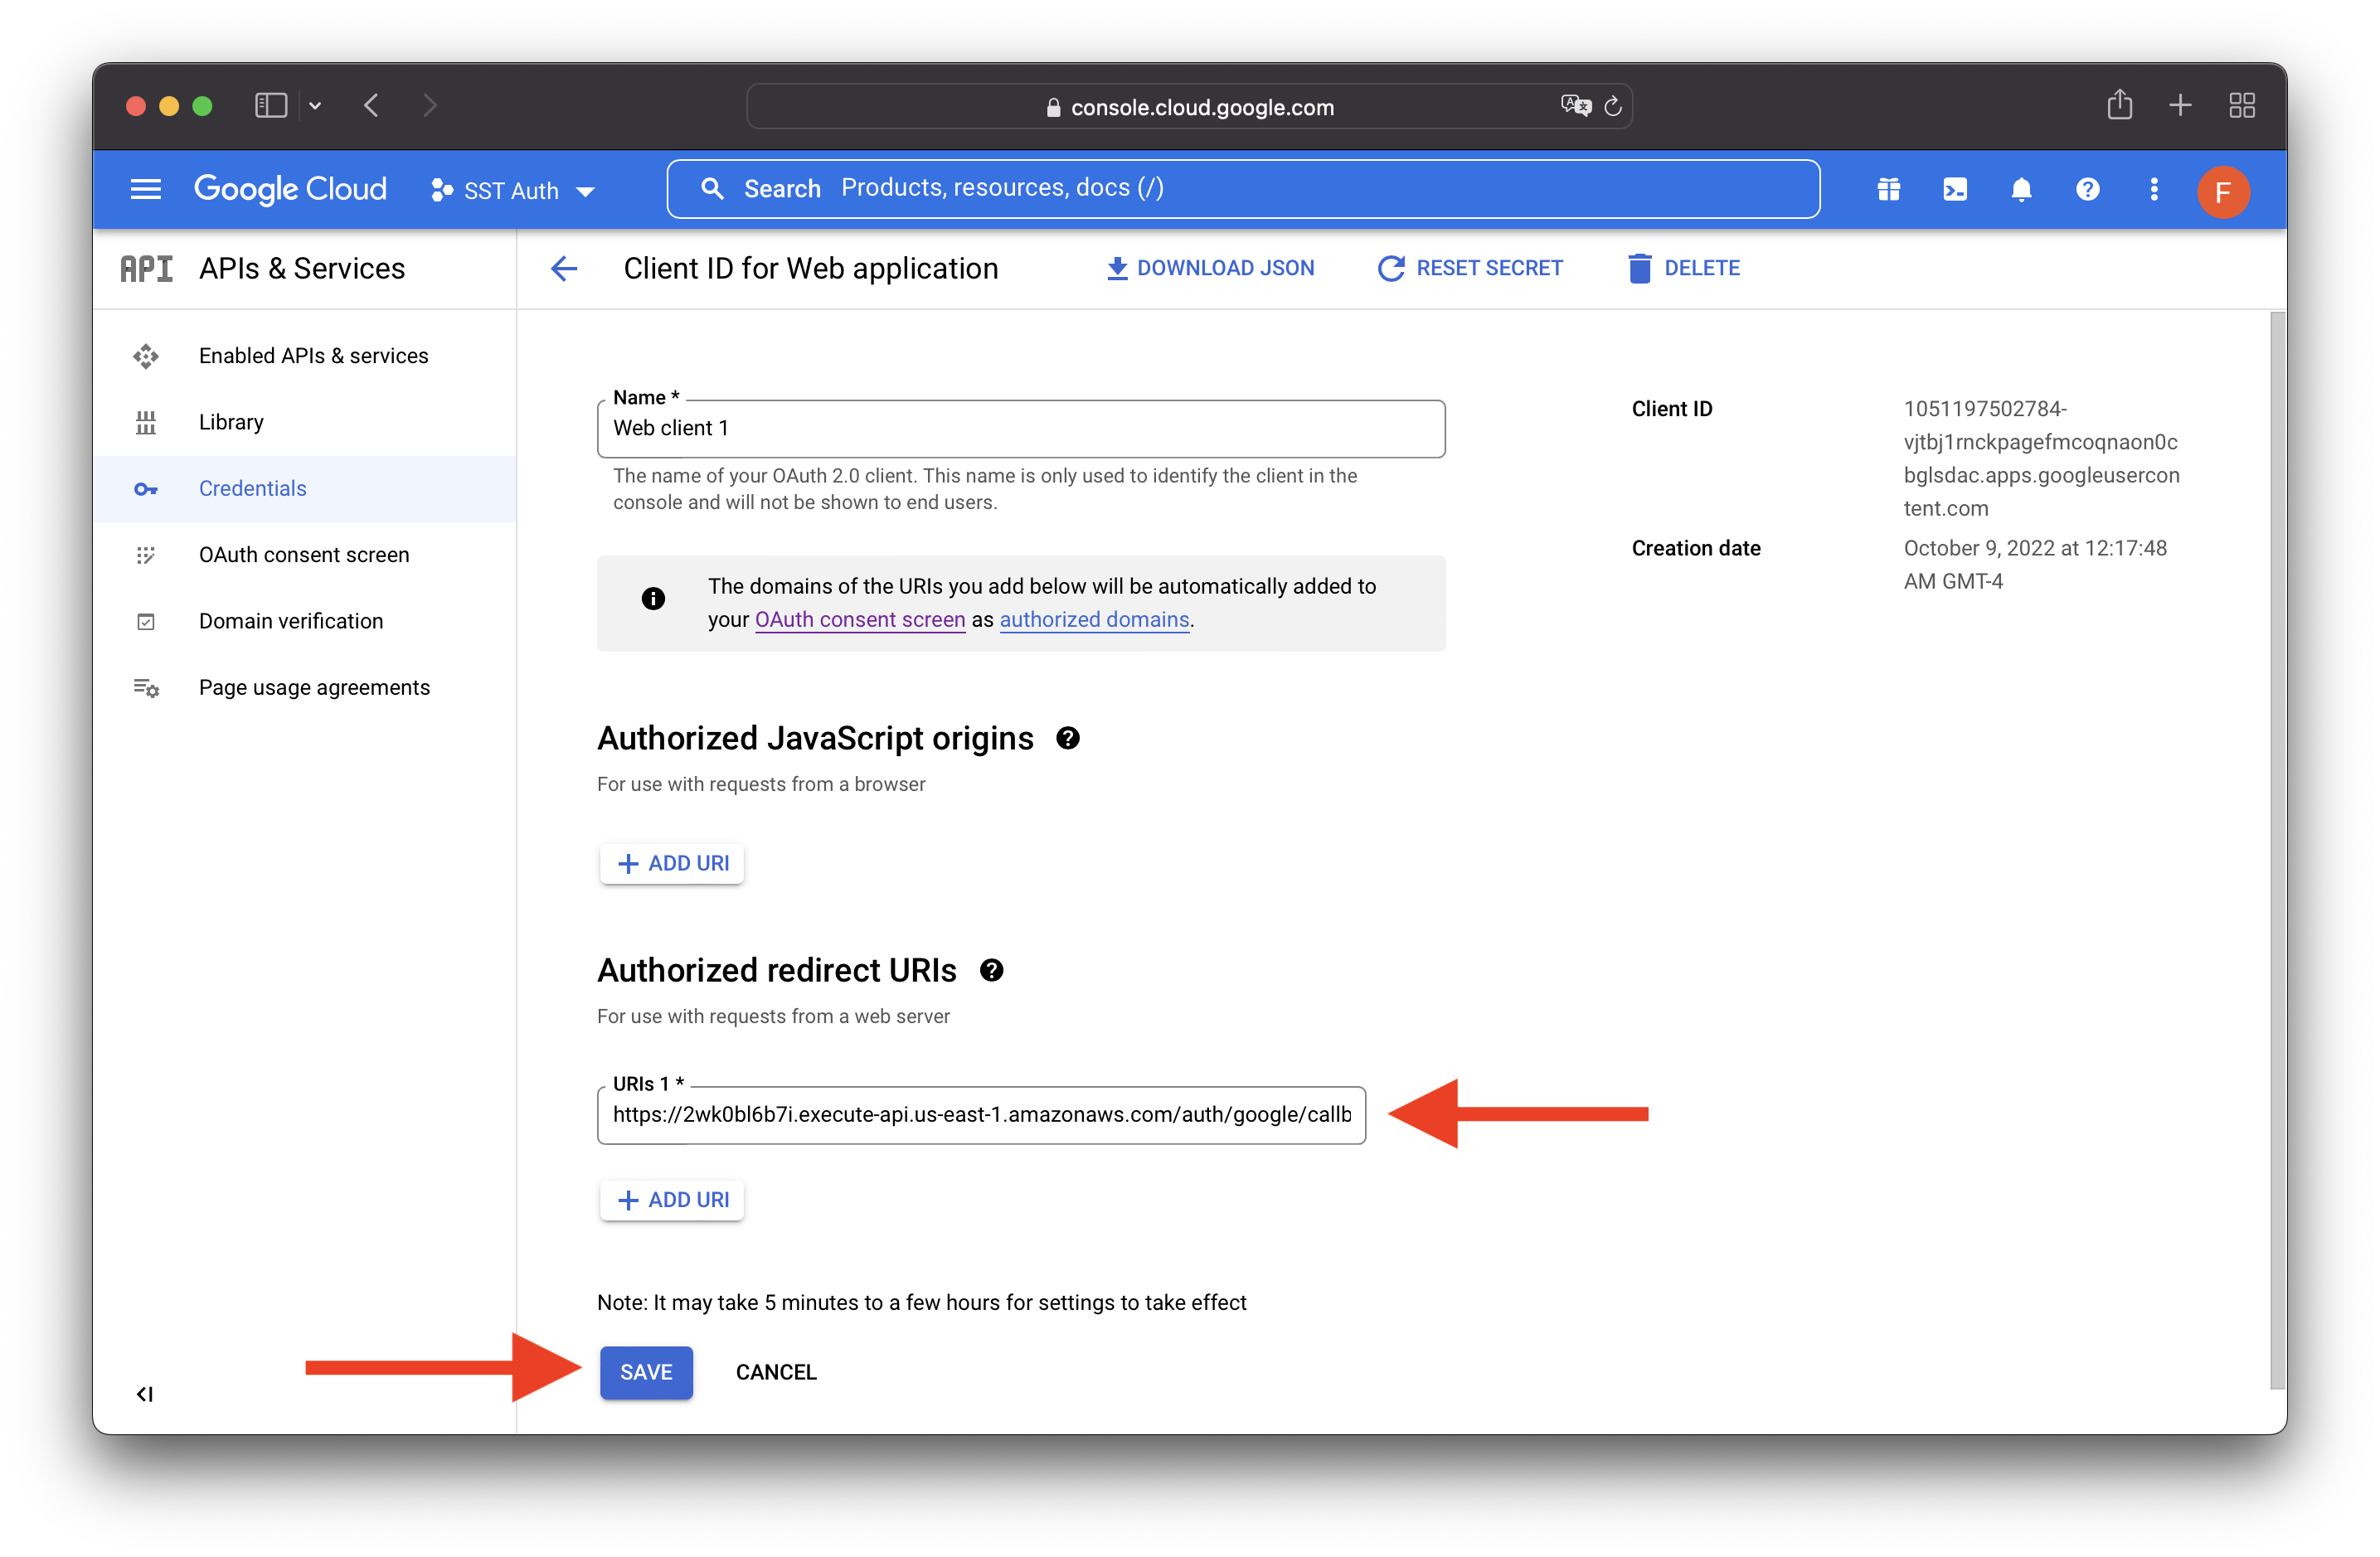Focus the Search products and resources field
2380x1557 pixels.
coord(1242,188)
